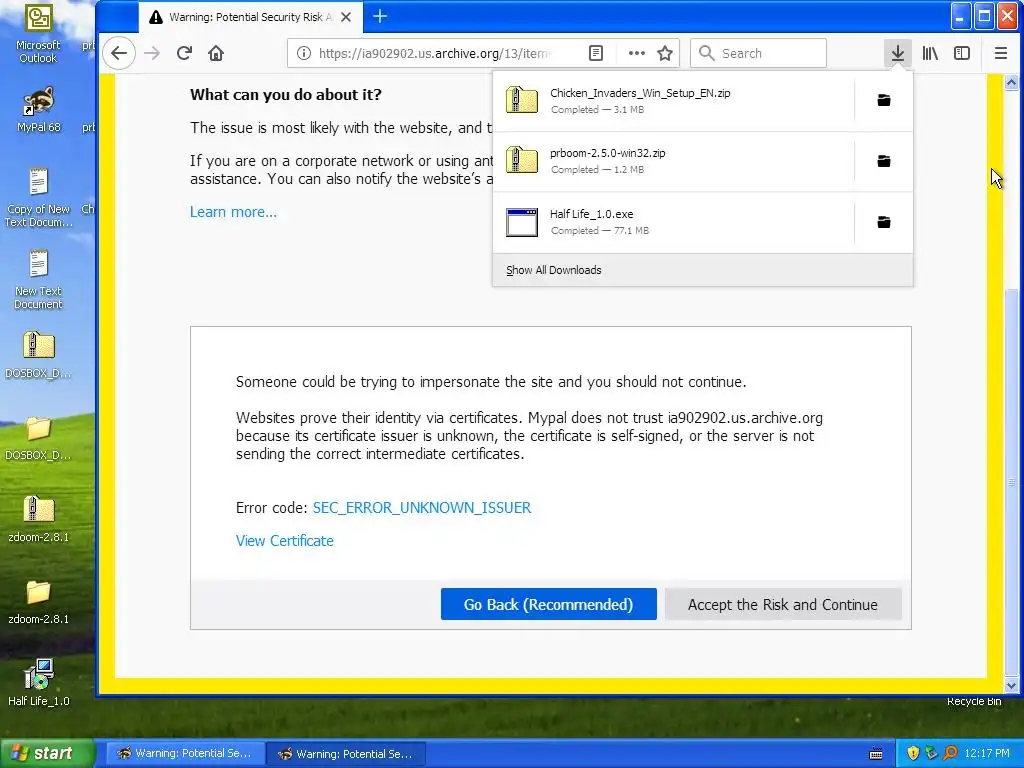Click the View Certificate link

(285, 541)
